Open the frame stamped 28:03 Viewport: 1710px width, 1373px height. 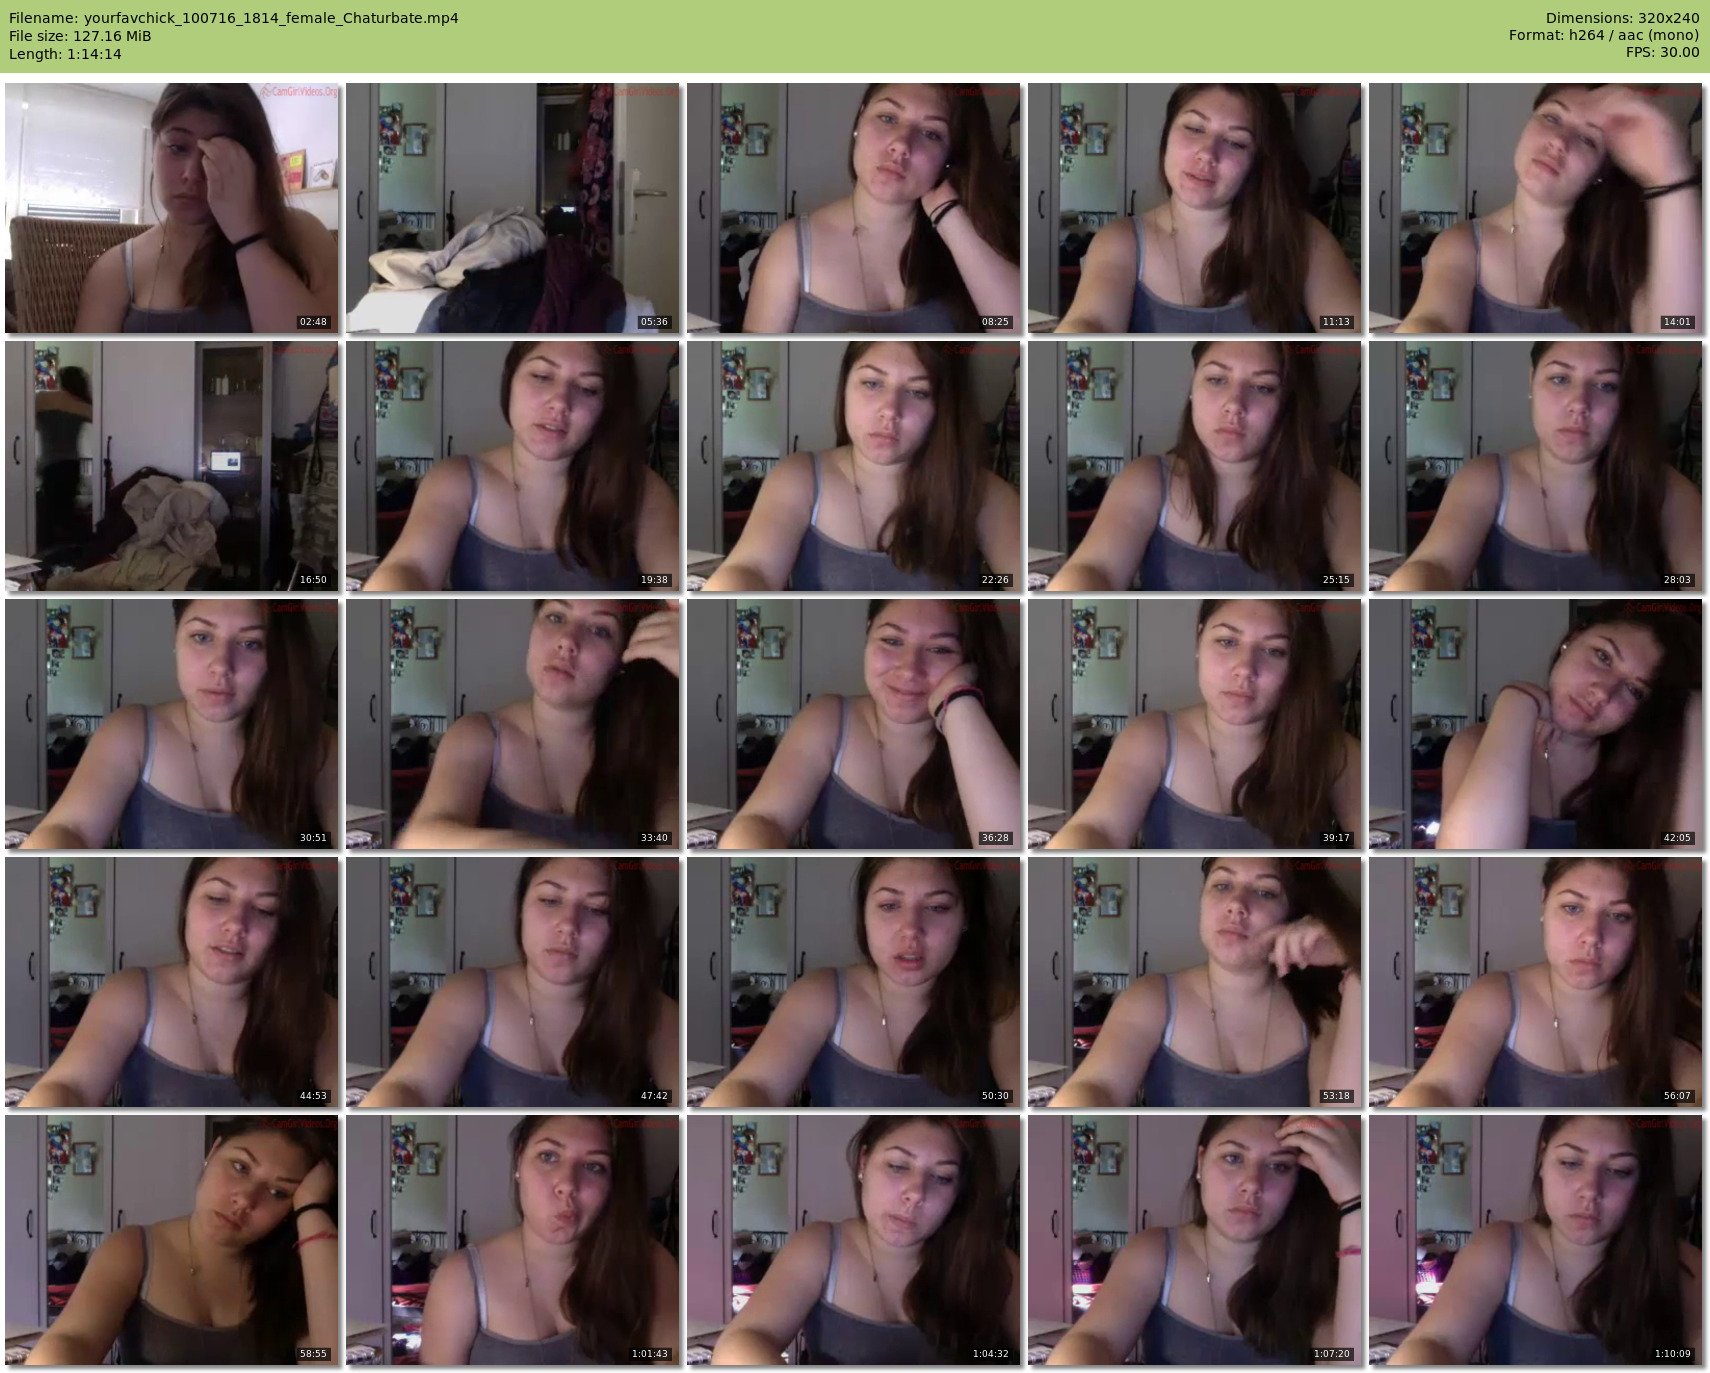pyautogui.click(x=1536, y=466)
